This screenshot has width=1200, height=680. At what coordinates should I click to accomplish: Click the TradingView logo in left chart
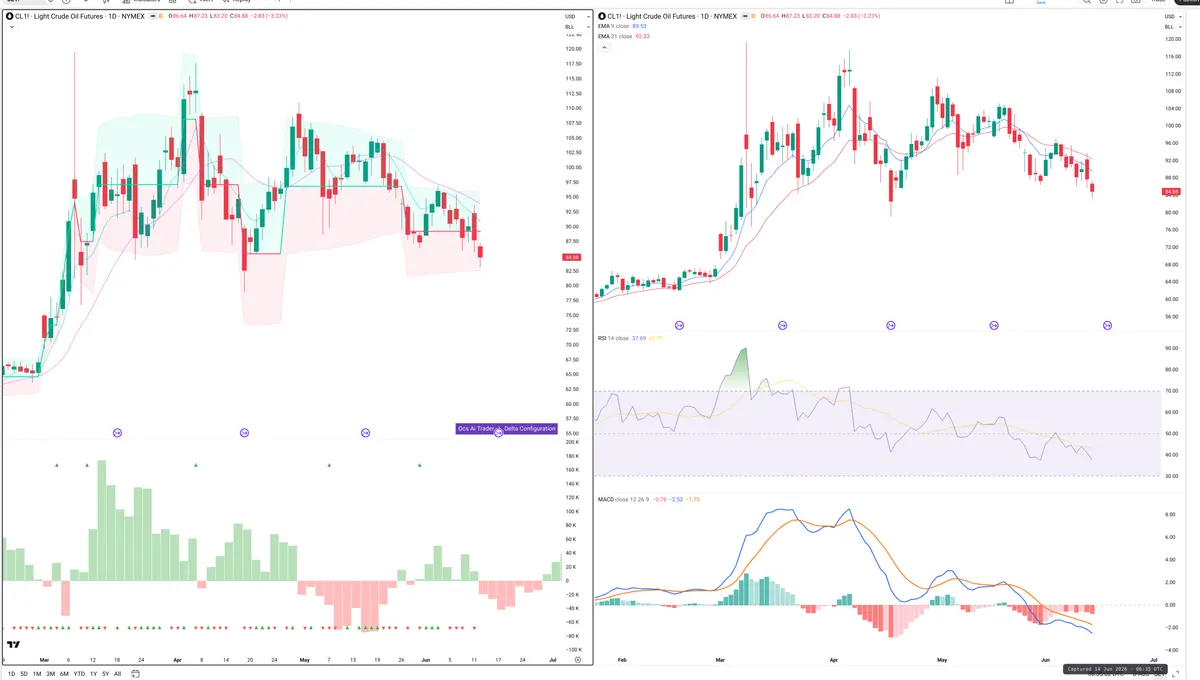pos(14,645)
